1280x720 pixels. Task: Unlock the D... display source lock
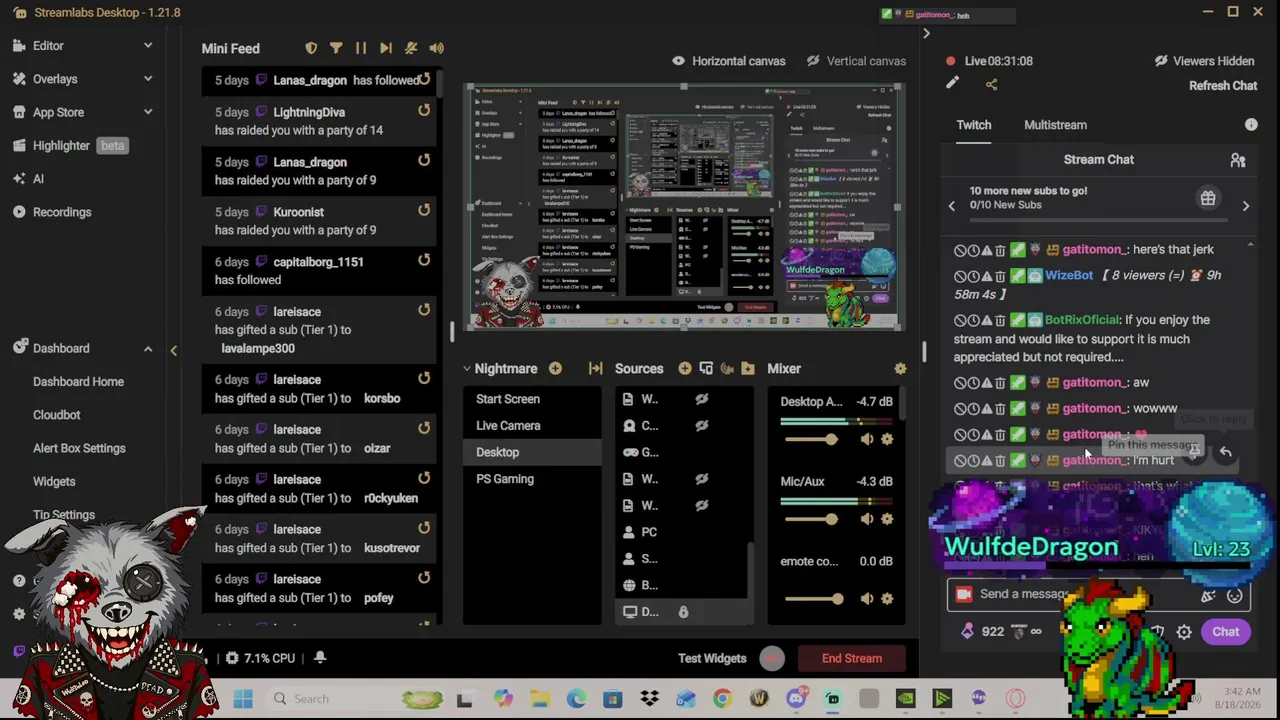[x=684, y=612]
